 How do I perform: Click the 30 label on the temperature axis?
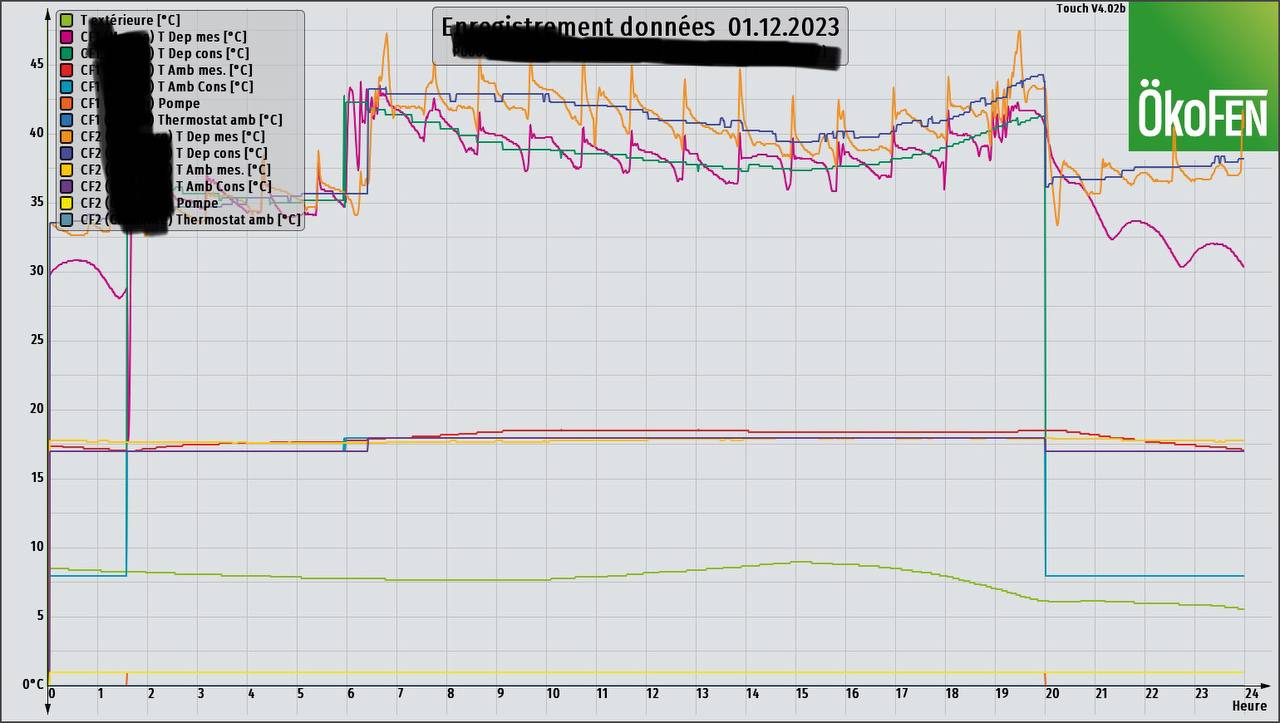pyautogui.click(x=36, y=271)
